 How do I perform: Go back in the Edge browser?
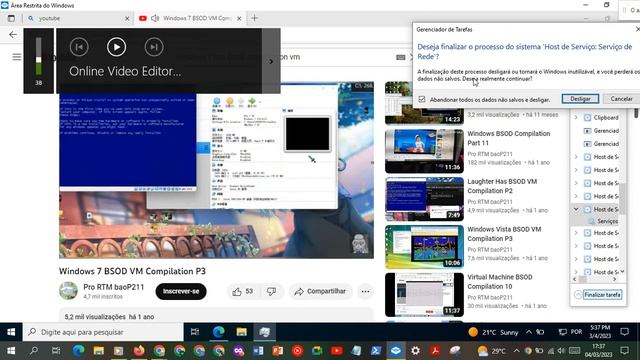13,35
